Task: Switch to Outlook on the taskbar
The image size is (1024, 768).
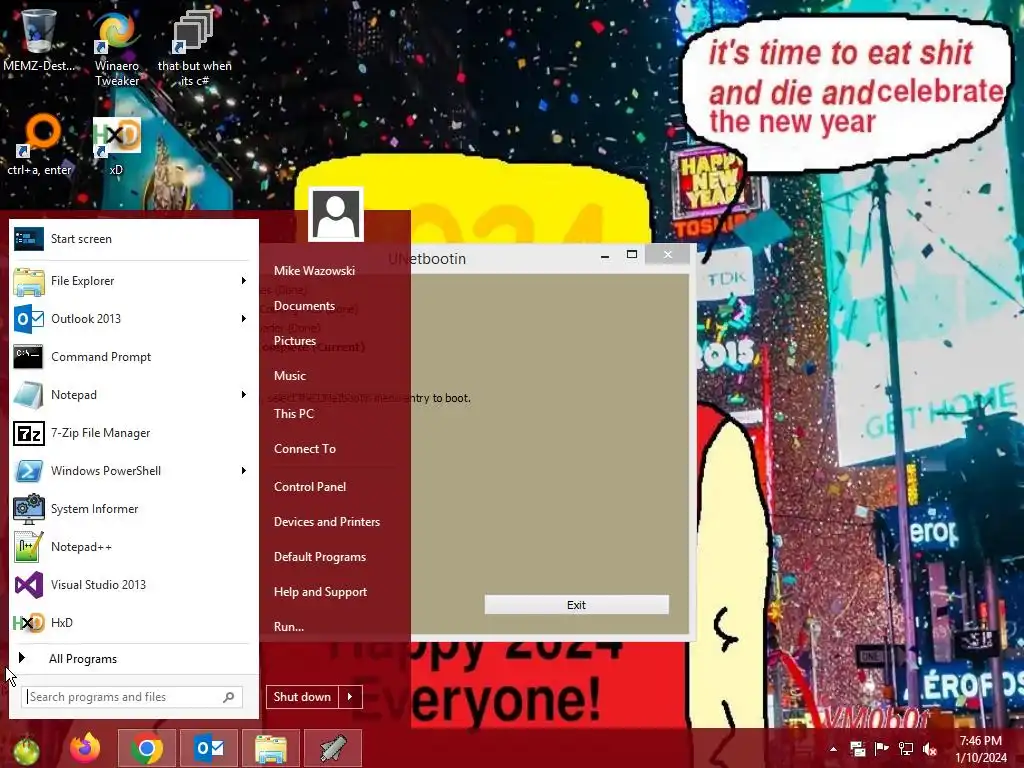Action: point(209,748)
